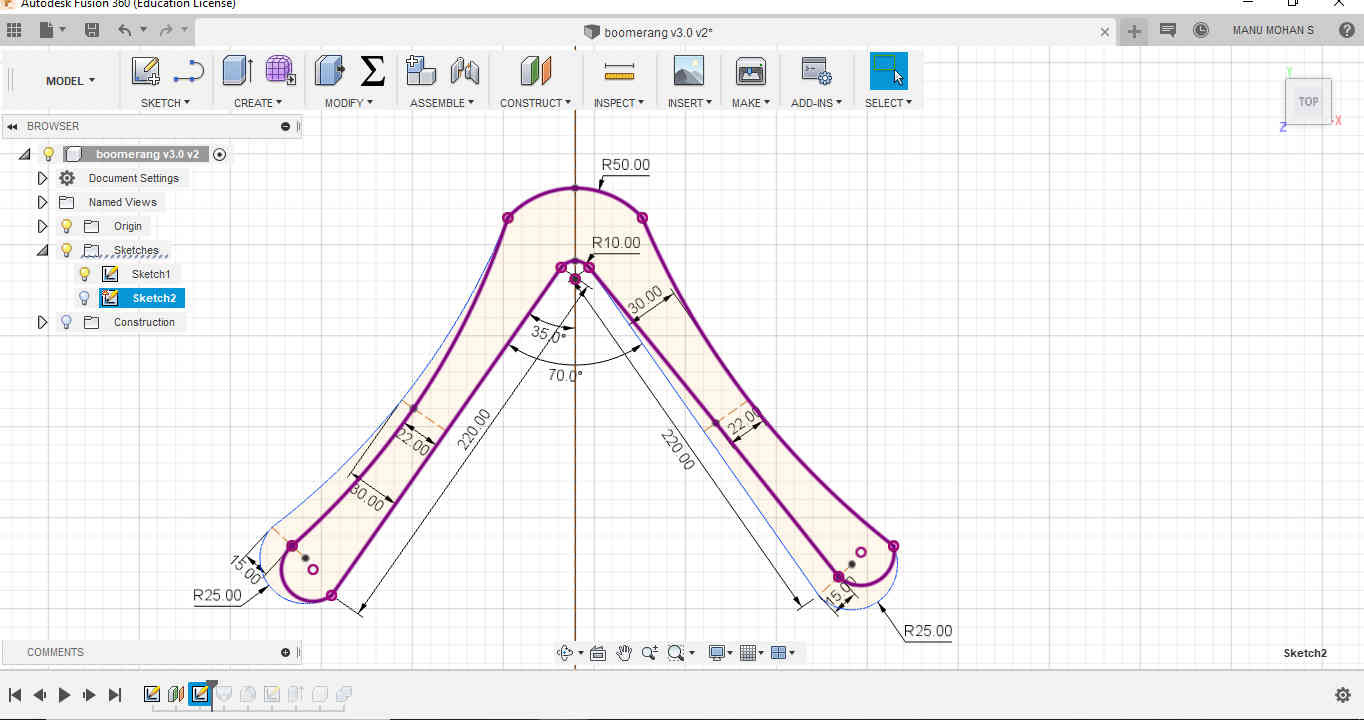Open timeline settings gear
This screenshot has width=1364, height=720.
[1343, 695]
